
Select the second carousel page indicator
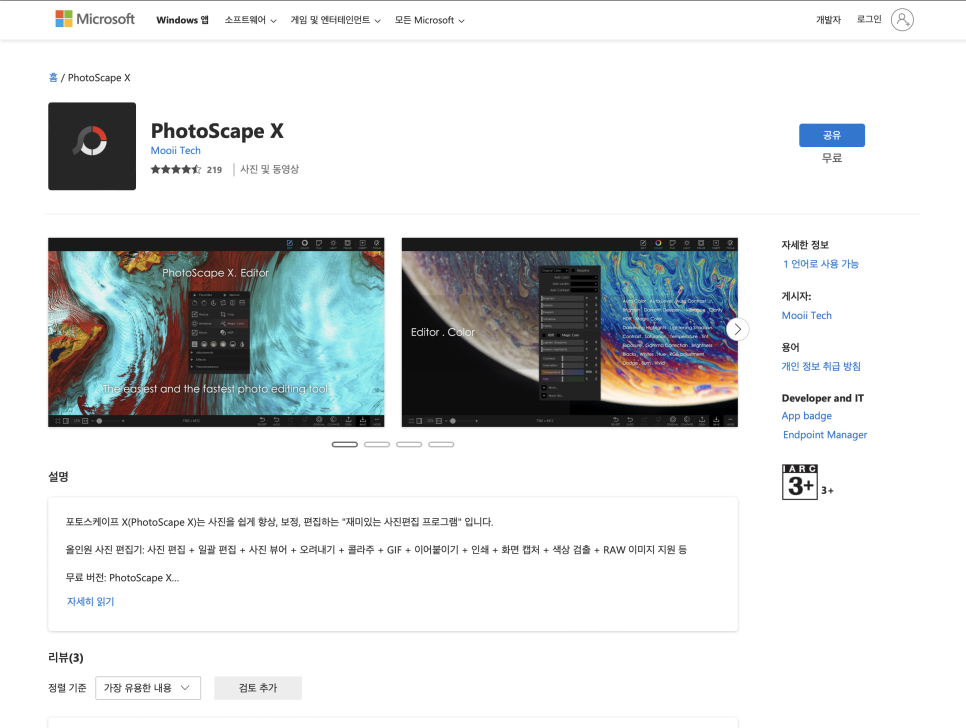(377, 444)
